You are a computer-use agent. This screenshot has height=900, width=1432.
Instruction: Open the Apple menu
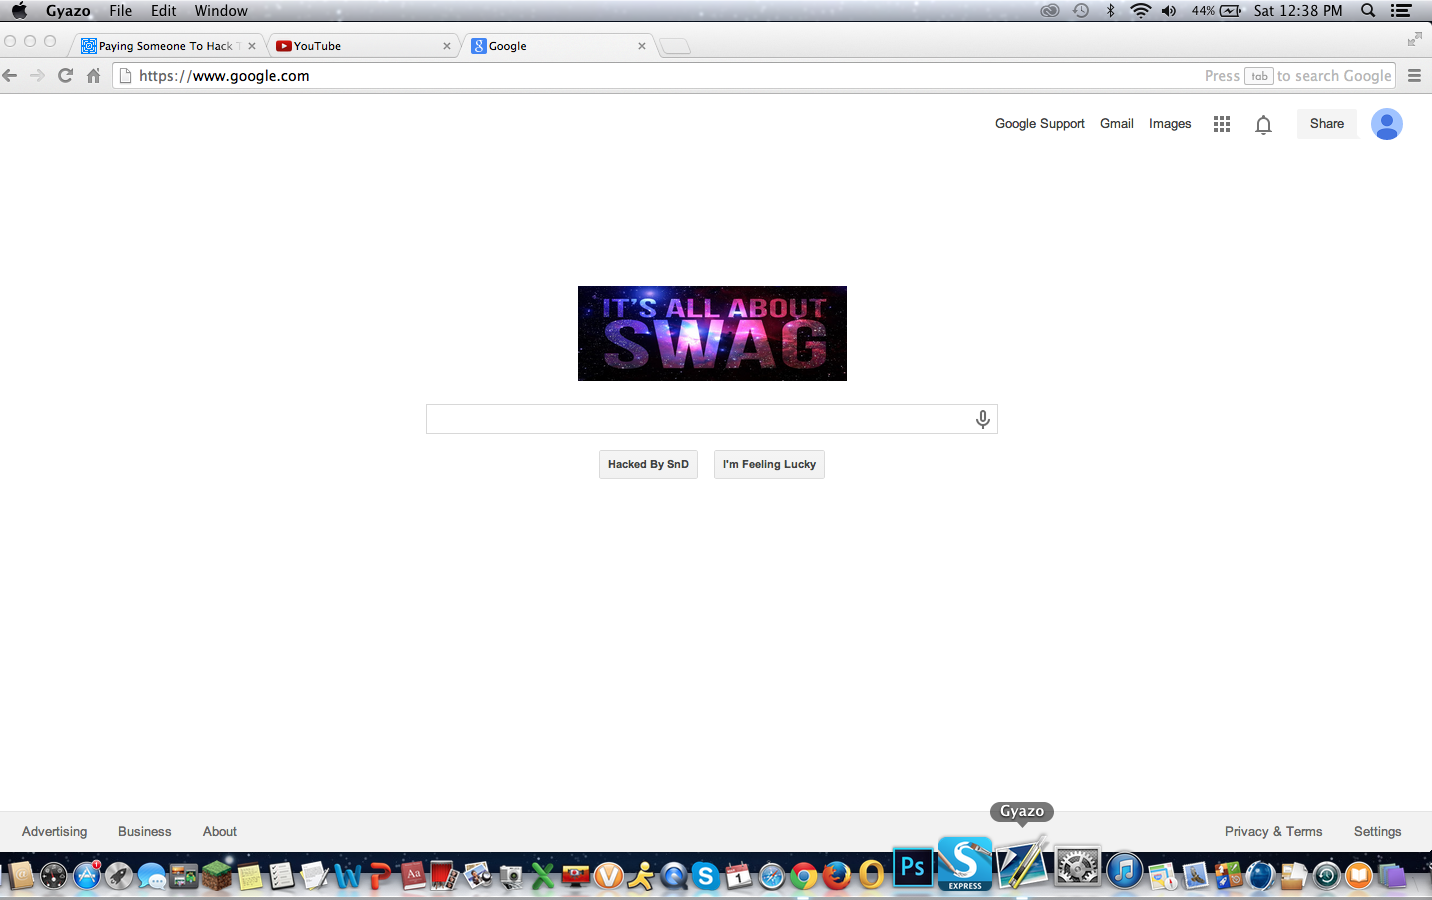[19, 11]
